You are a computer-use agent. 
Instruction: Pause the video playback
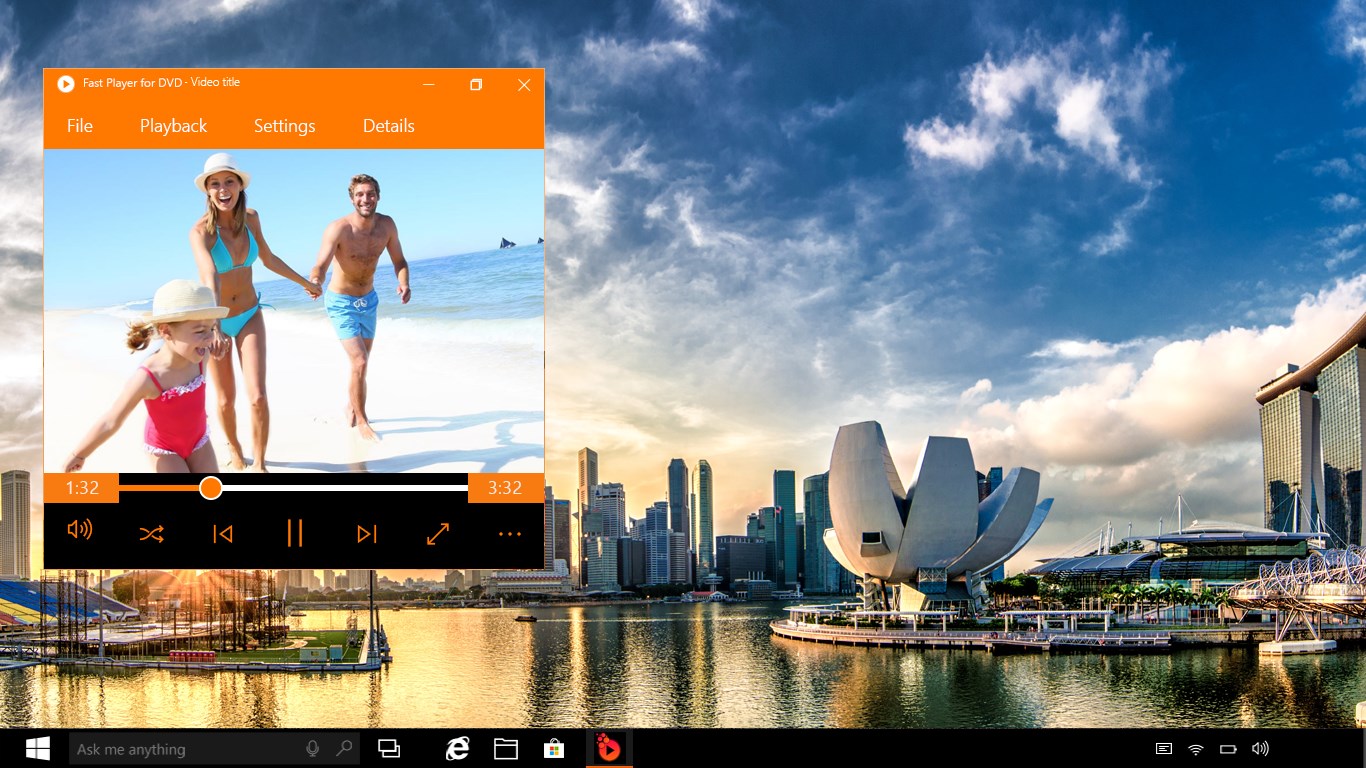(295, 533)
